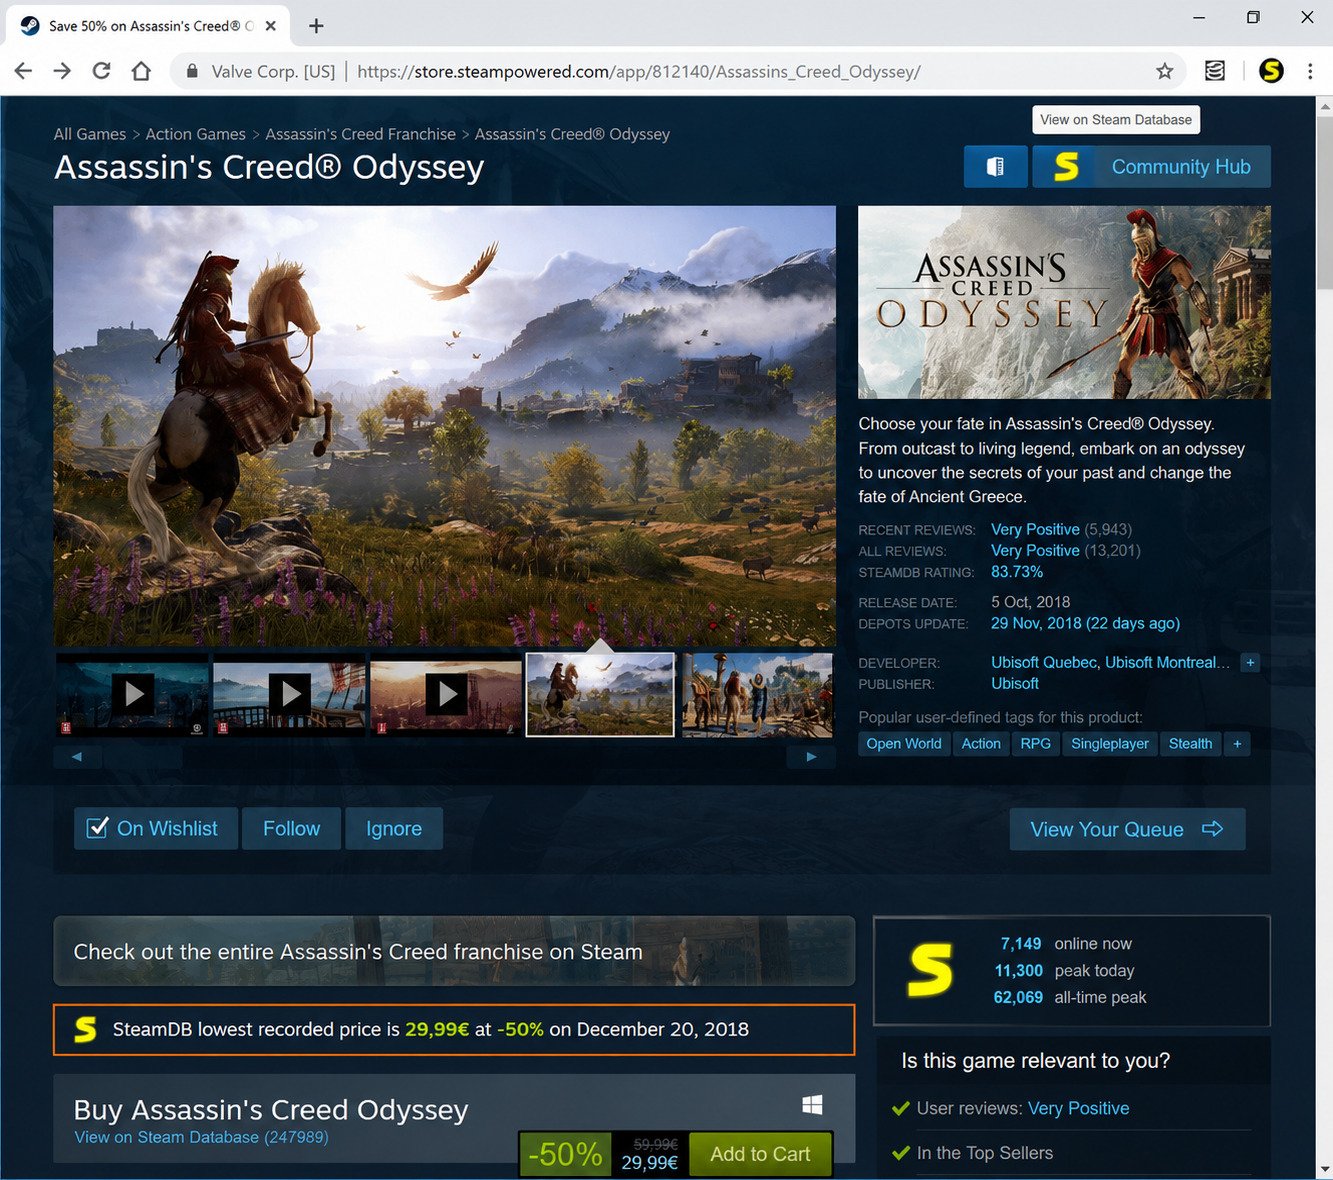Go to Assassin's Creed Franchise breadcrumb
The image size is (1333, 1180).
[x=360, y=134]
